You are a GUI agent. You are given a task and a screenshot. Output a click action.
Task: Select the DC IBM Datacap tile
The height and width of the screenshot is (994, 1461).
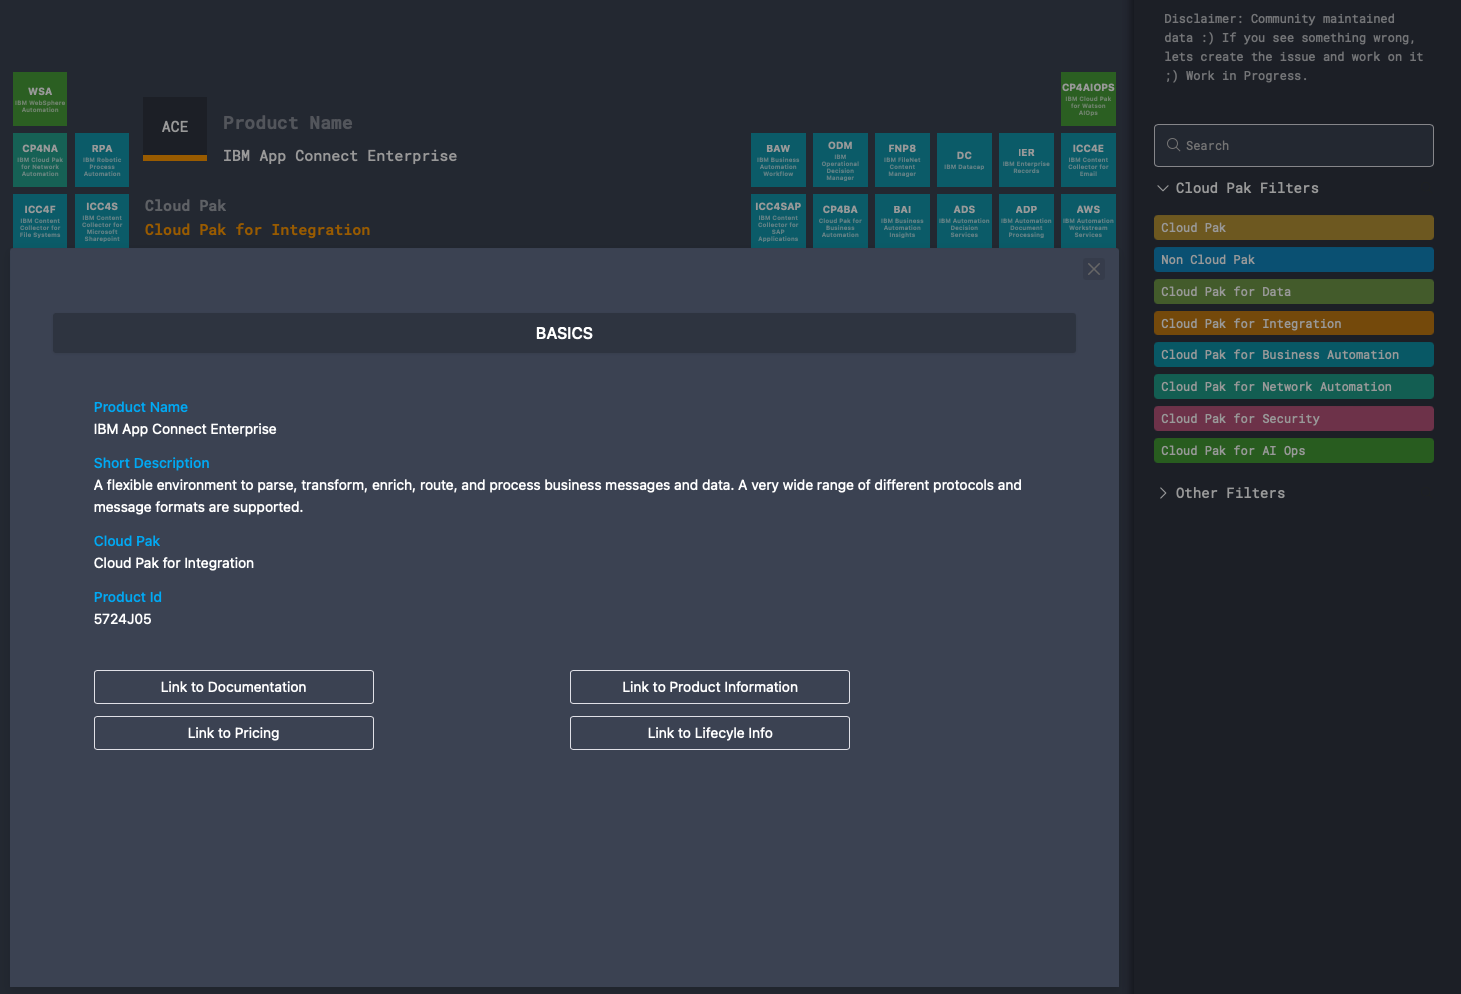point(964,160)
